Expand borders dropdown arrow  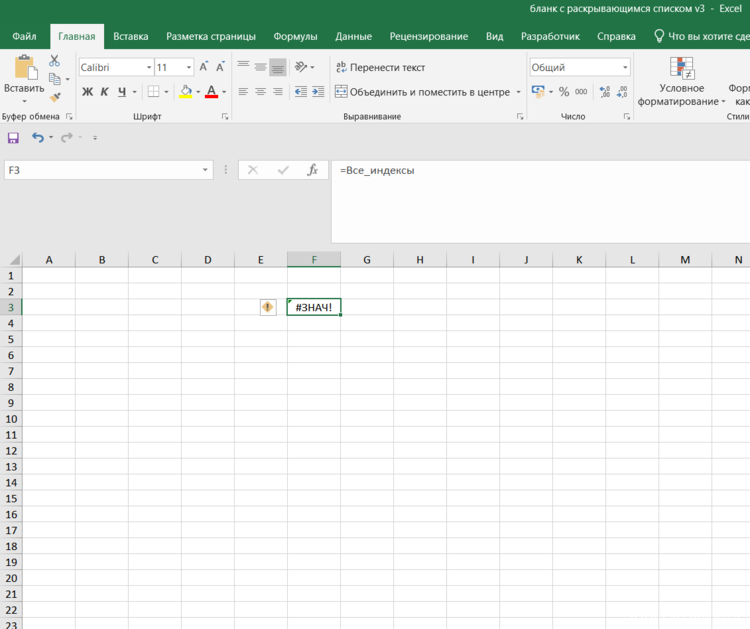[166, 91]
